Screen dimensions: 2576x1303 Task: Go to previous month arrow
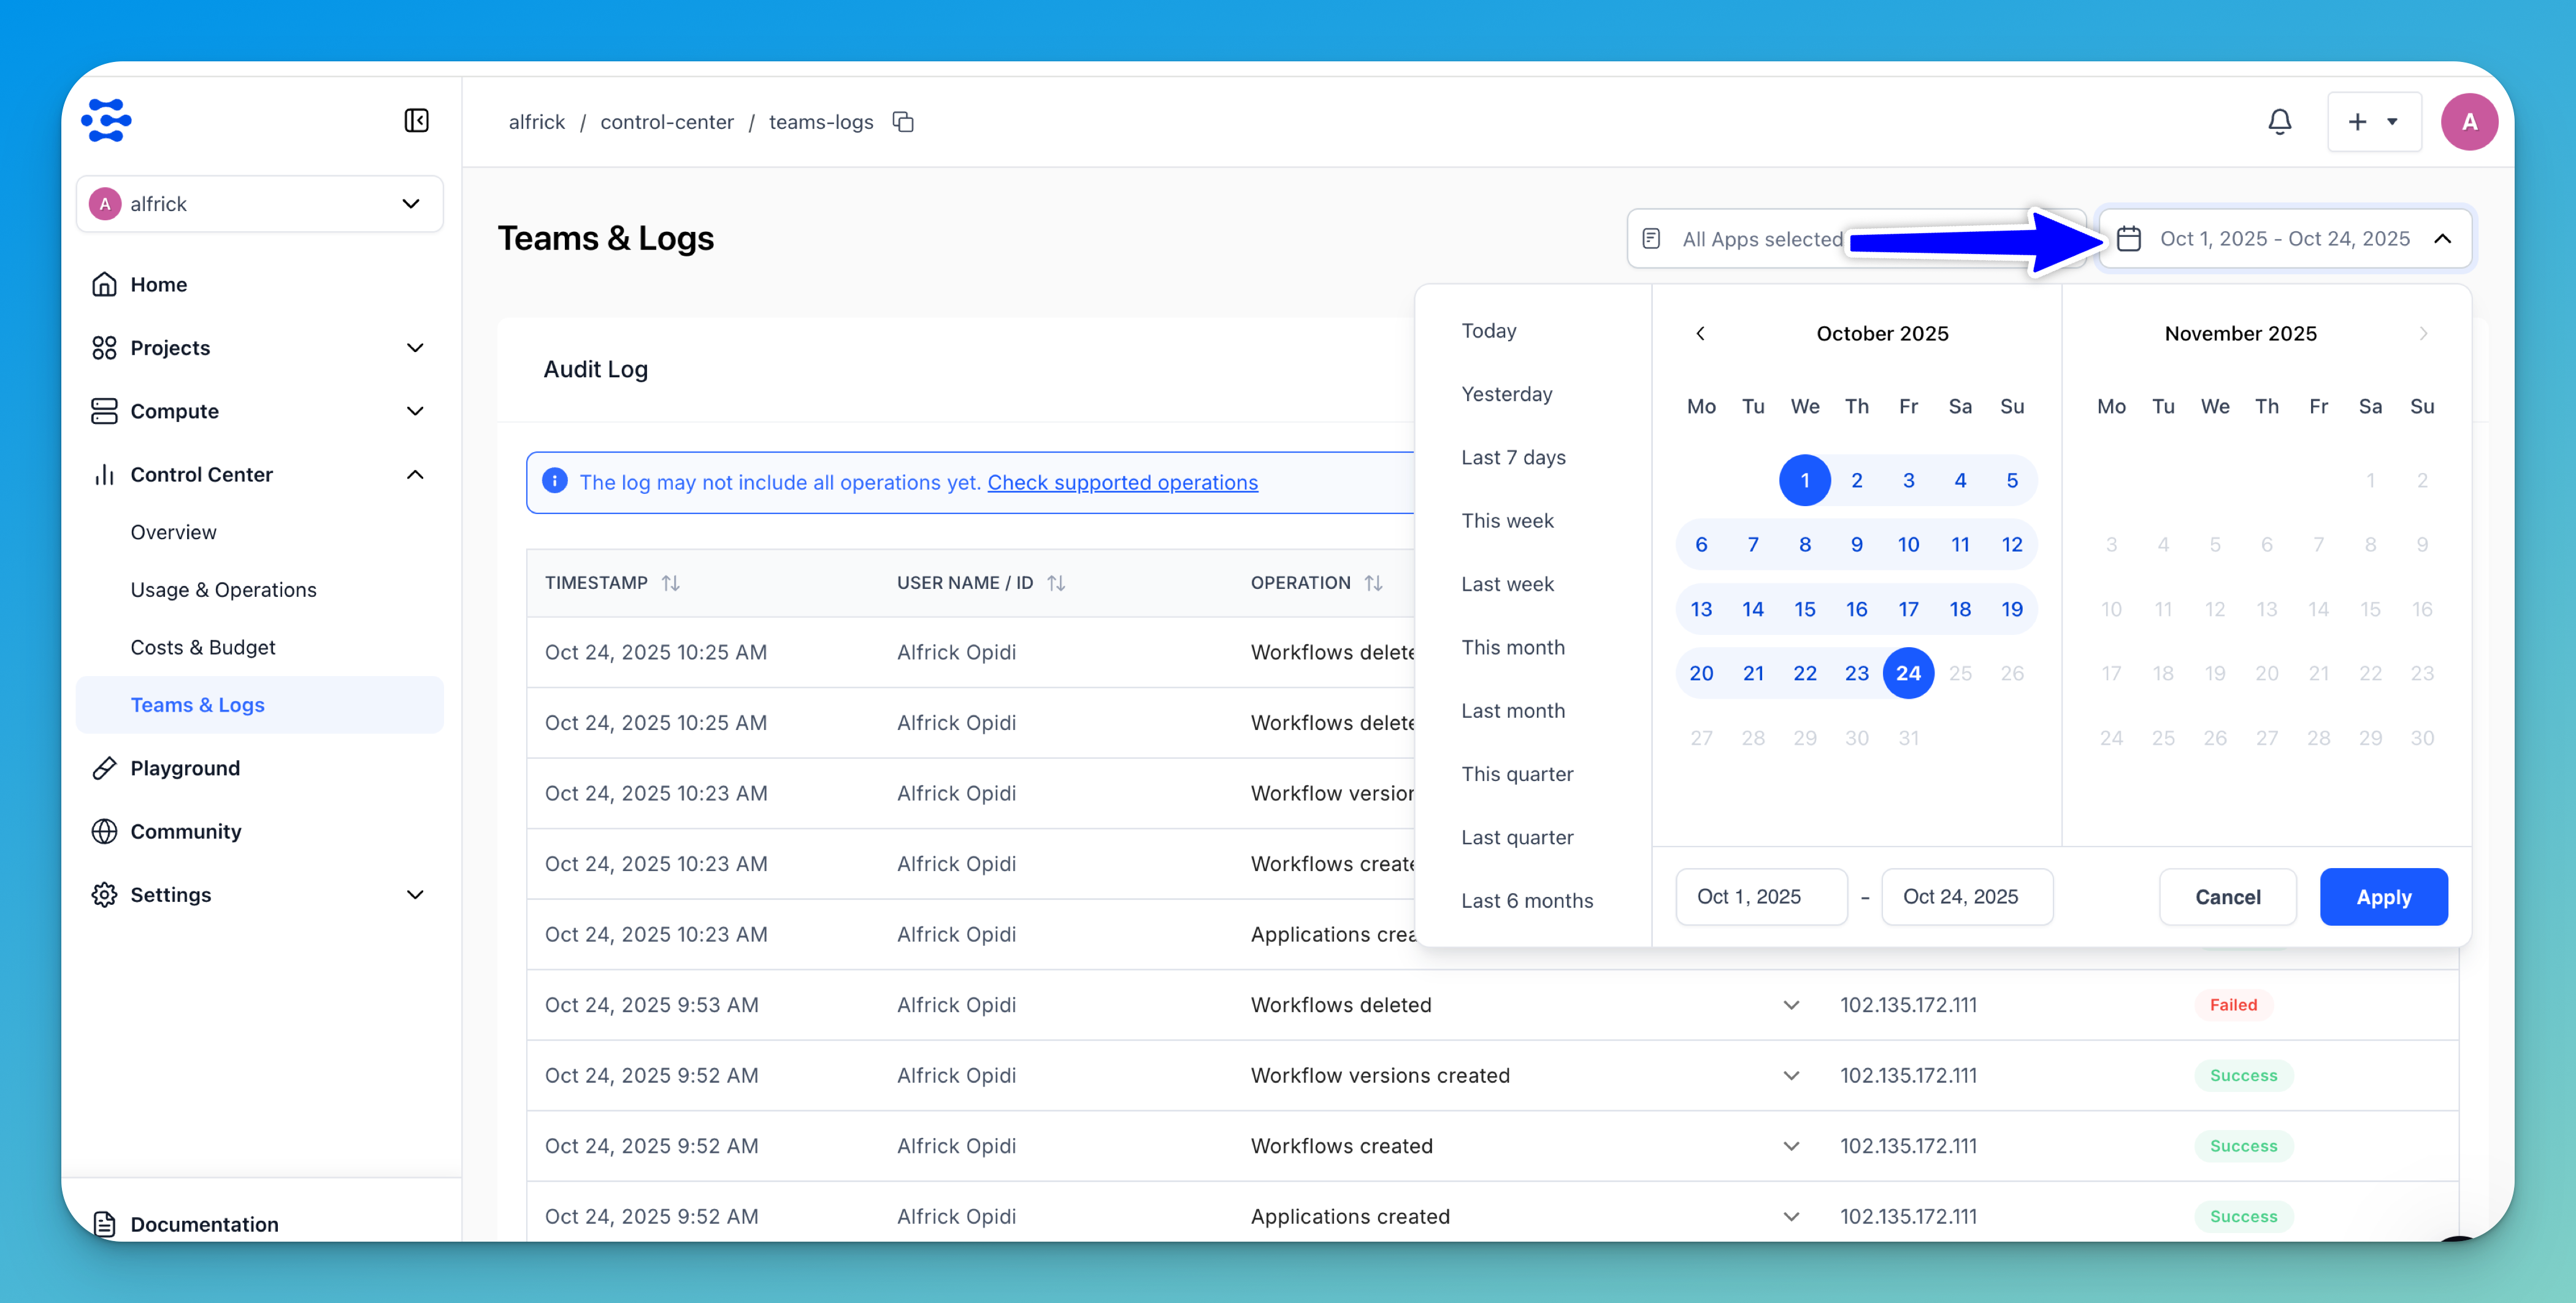(x=1700, y=333)
